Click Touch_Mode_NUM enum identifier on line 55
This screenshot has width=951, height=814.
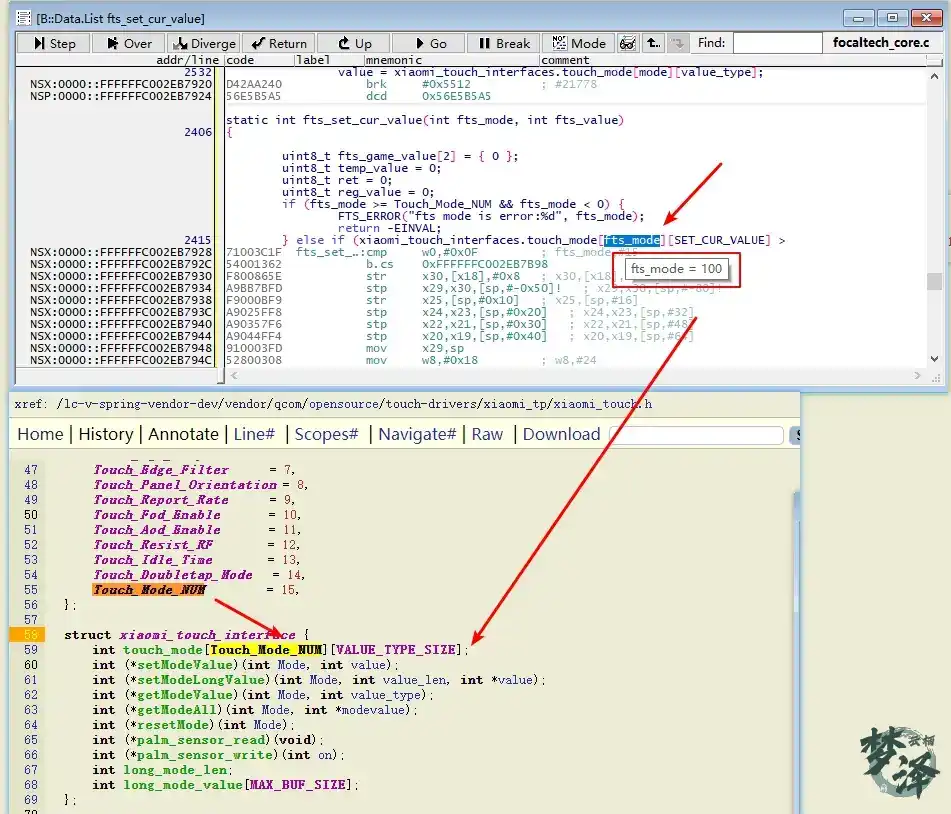(149, 590)
